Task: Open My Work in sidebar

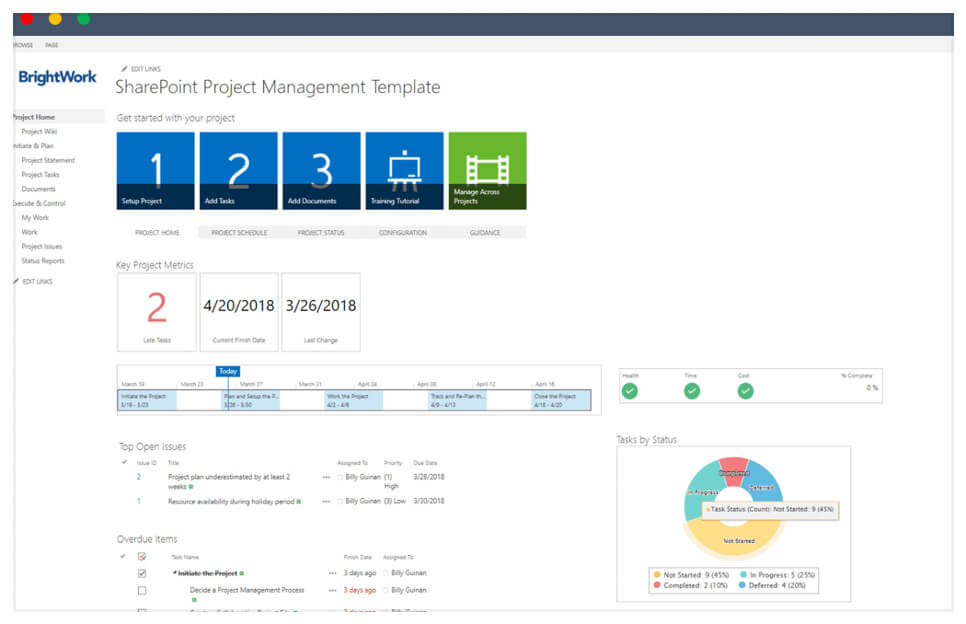Action: pyautogui.click(x=35, y=217)
